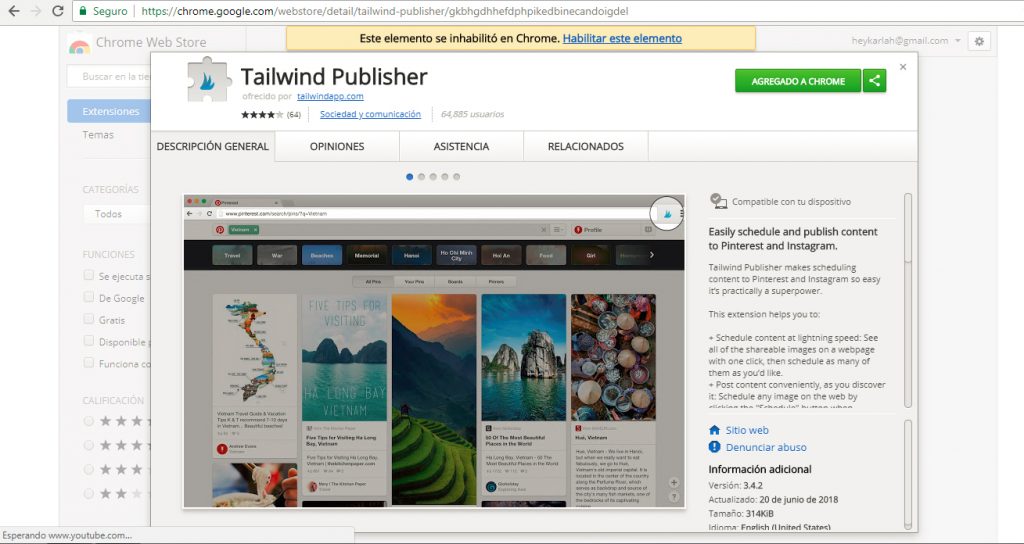Click the Tailwind Publisher puzzle piece icon

click(209, 80)
